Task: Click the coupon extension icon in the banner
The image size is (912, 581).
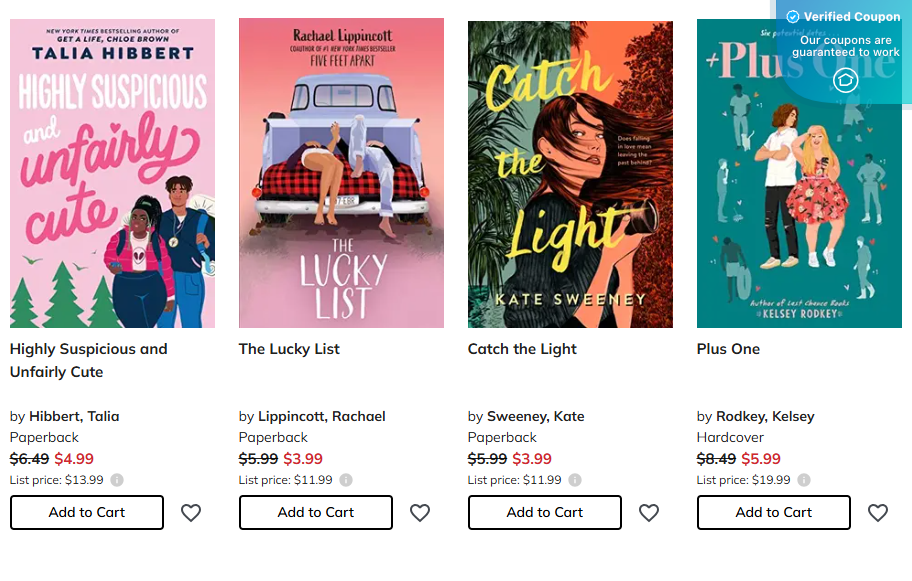Action: [x=843, y=79]
